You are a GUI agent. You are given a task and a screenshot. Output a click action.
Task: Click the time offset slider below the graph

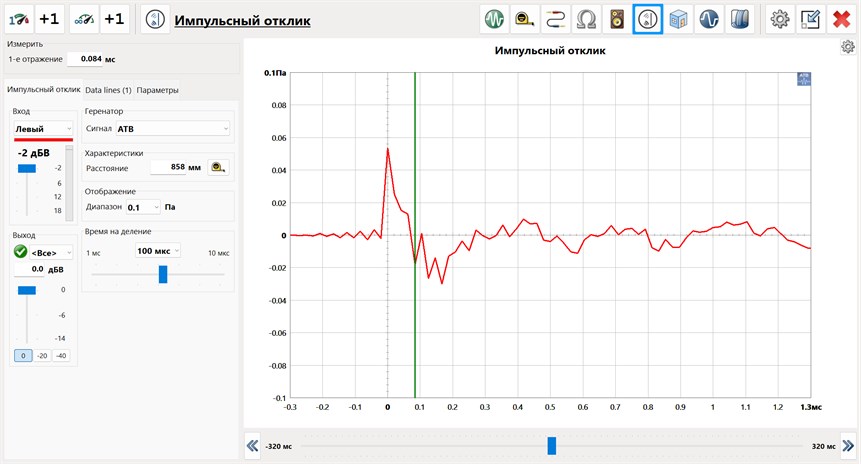click(551, 446)
